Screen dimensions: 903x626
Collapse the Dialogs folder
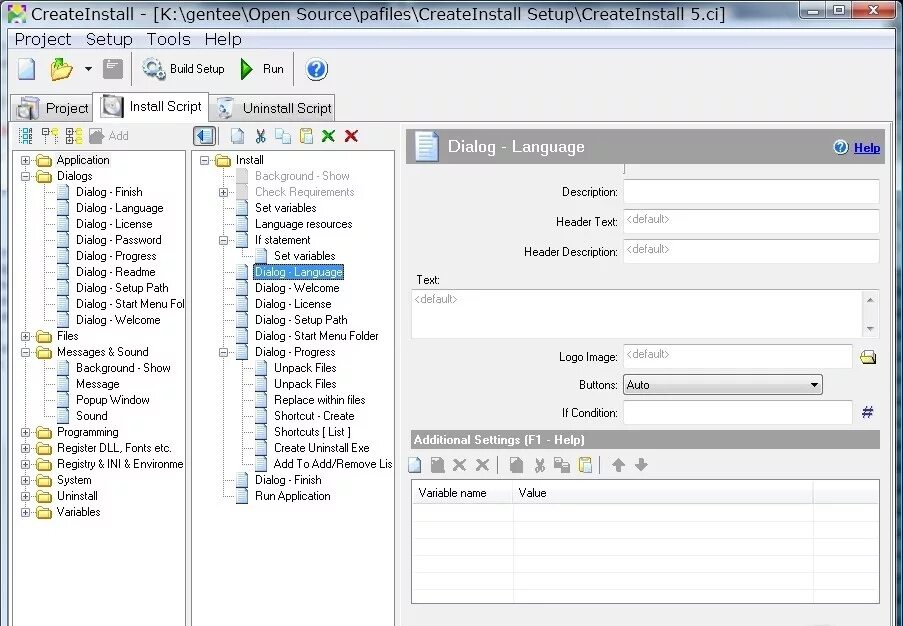coord(25,176)
